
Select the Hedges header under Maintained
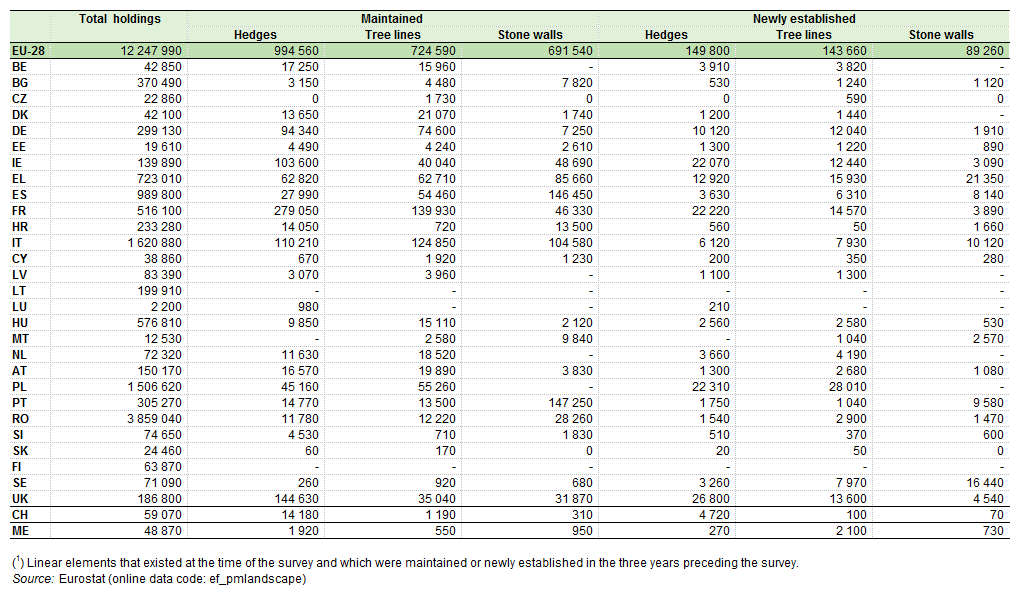coord(255,35)
